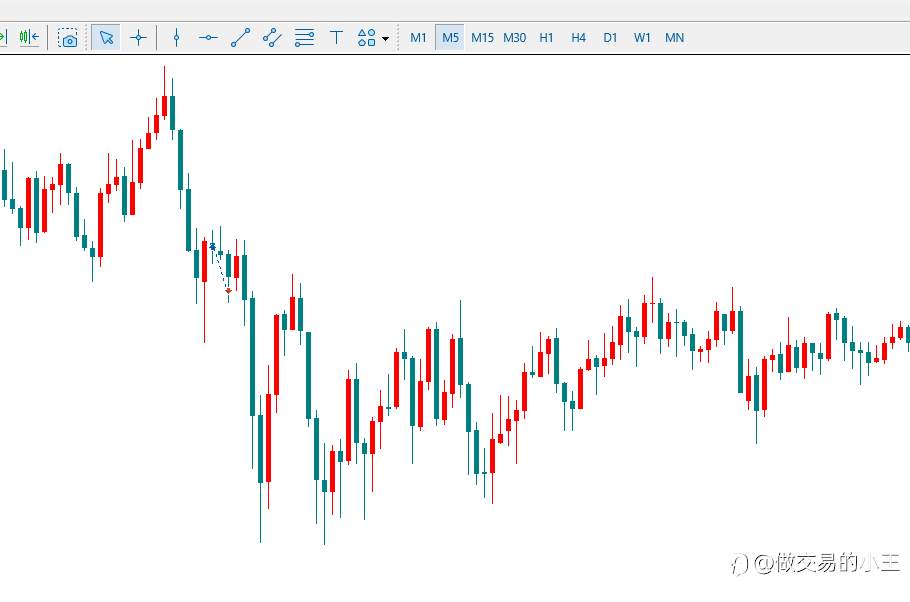Set timeframe to H4

click(578, 38)
